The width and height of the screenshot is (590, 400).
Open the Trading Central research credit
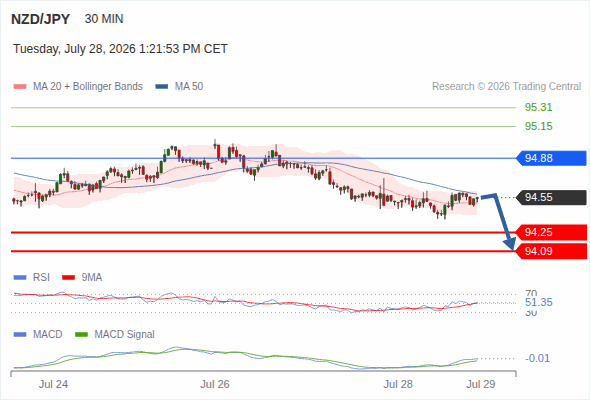coord(506,87)
